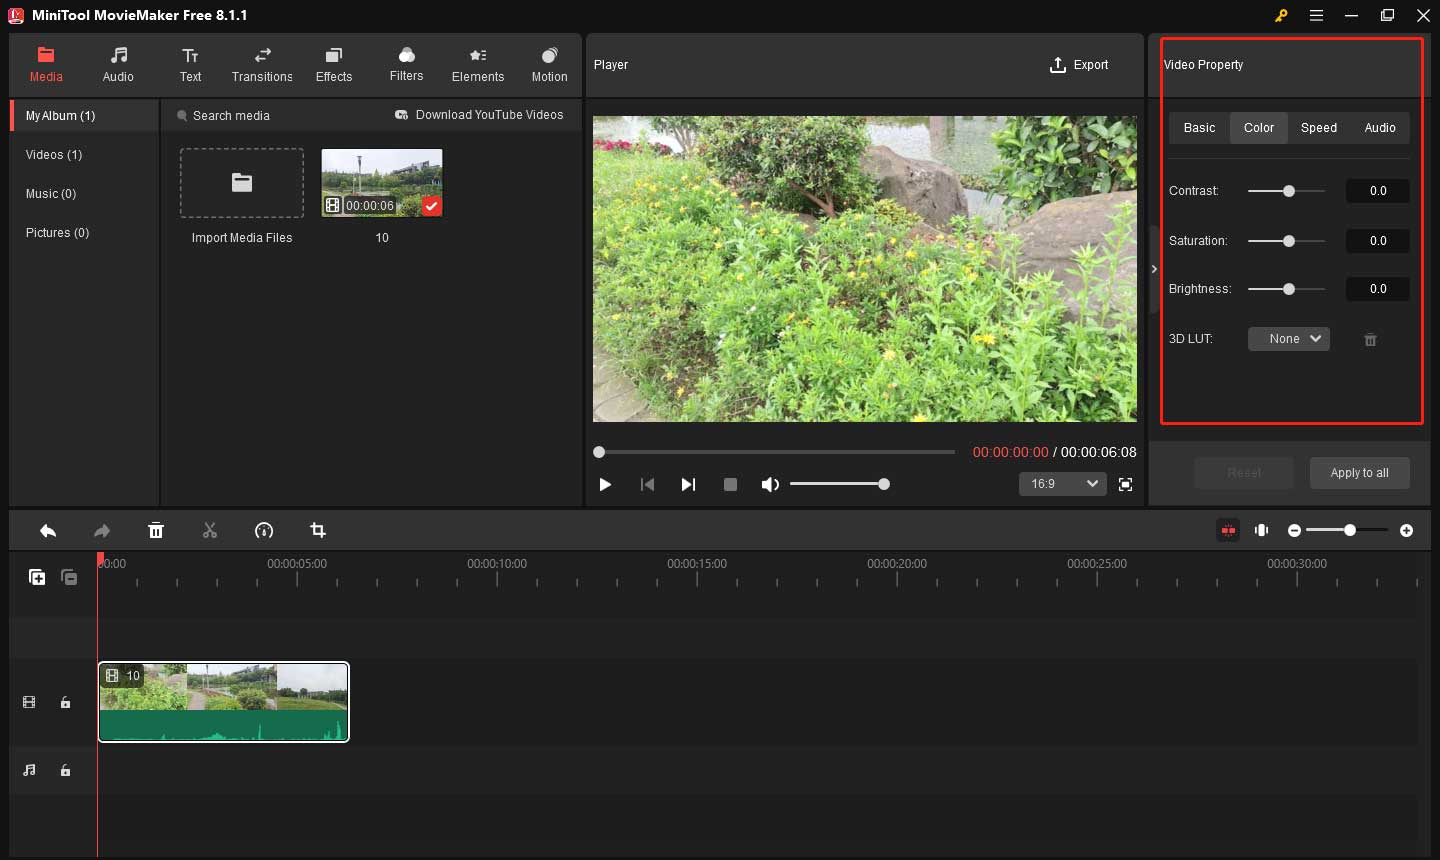The height and width of the screenshot is (860, 1440).
Task: Enter full screen preview mode
Action: 1125,484
